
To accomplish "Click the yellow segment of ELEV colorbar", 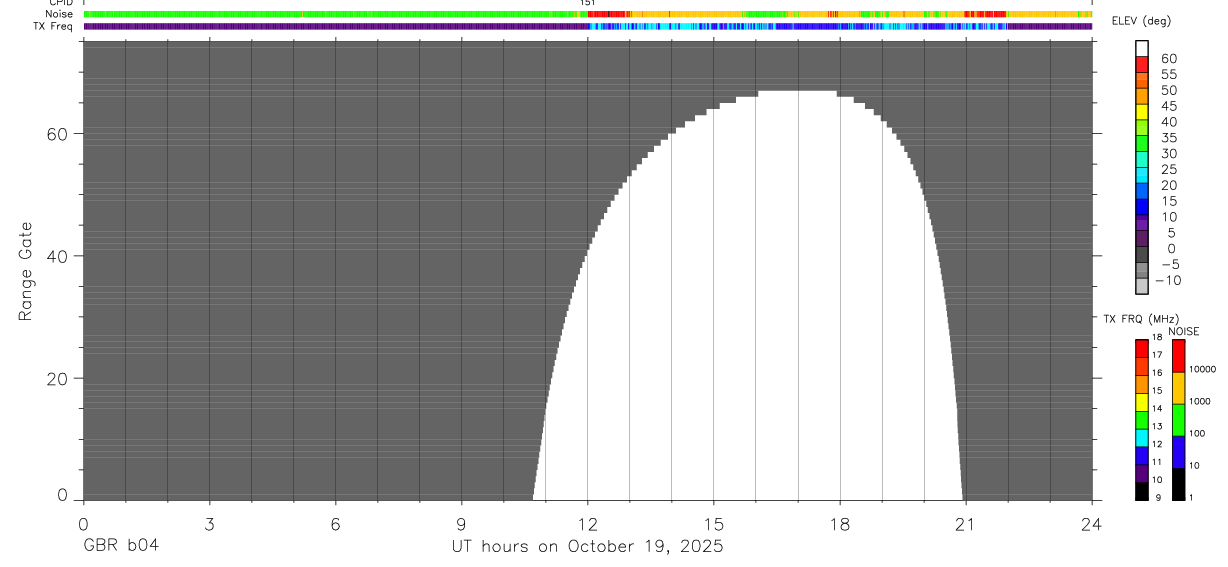I will point(1142,112).
